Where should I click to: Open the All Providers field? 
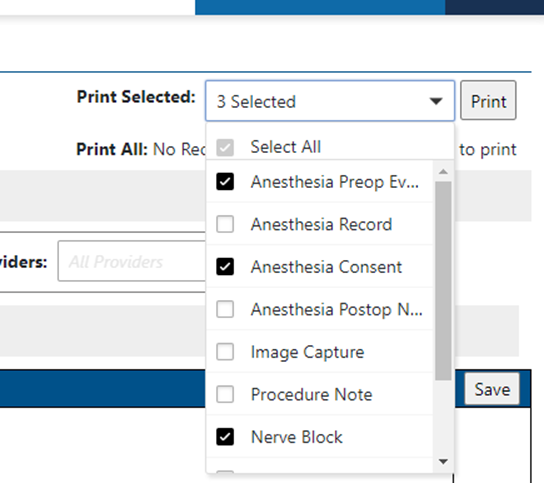(x=132, y=261)
